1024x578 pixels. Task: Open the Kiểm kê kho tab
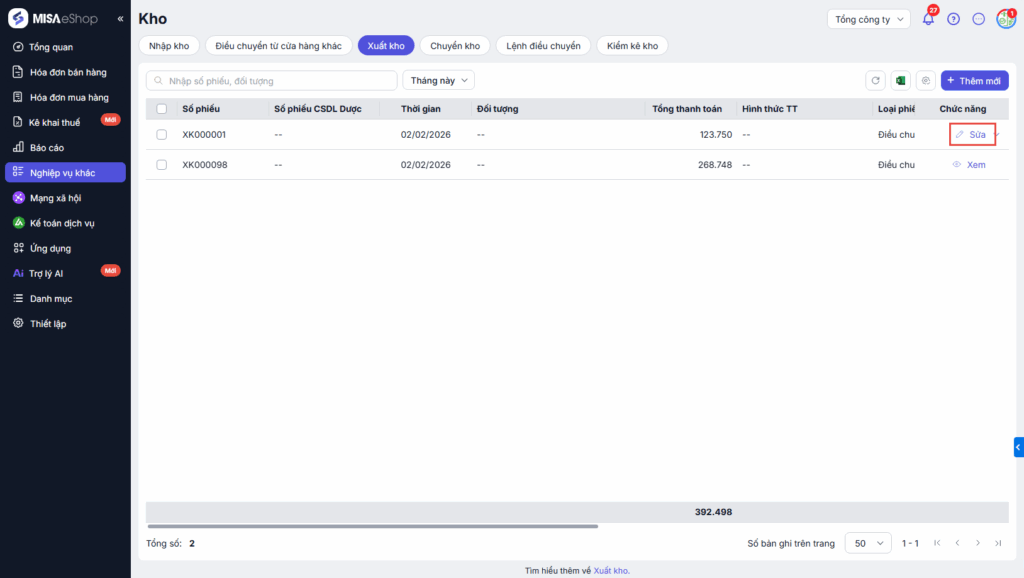pos(632,46)
